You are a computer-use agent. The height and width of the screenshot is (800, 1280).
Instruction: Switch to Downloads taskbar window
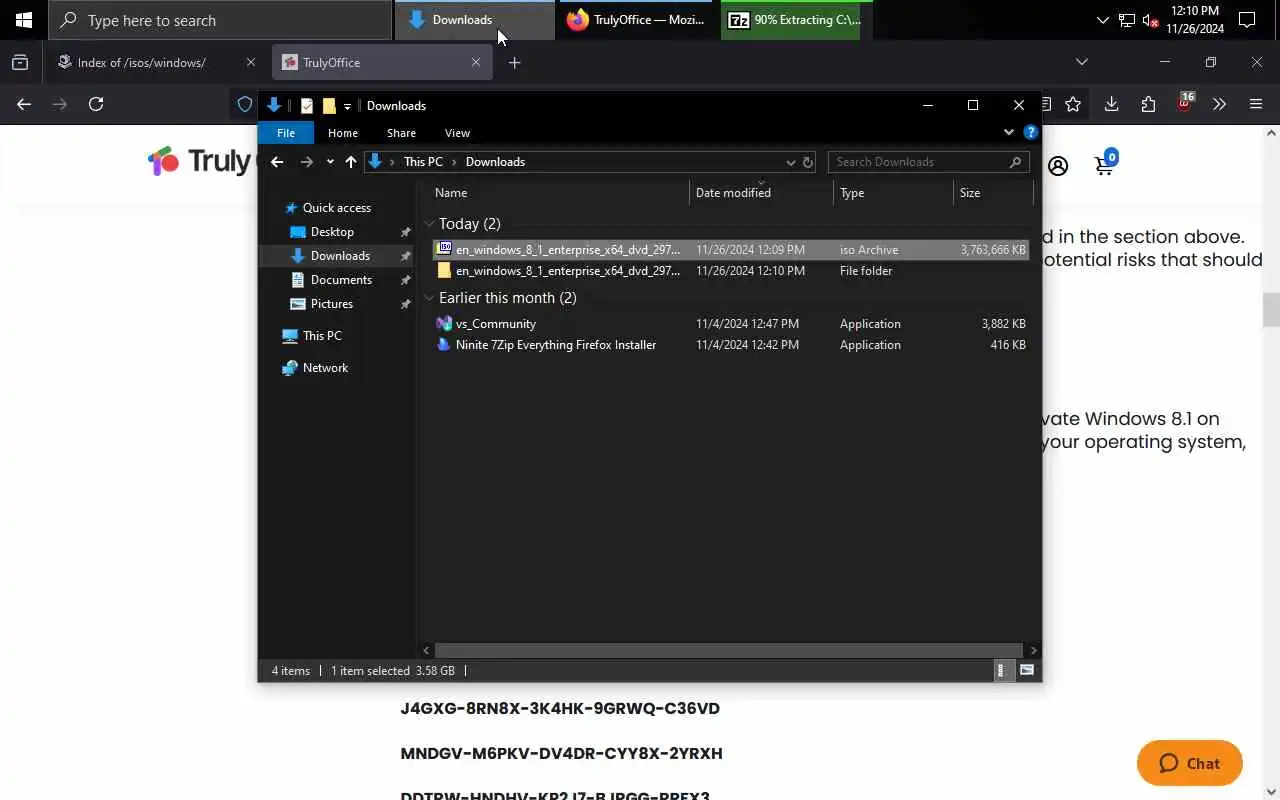click(475, 20)
